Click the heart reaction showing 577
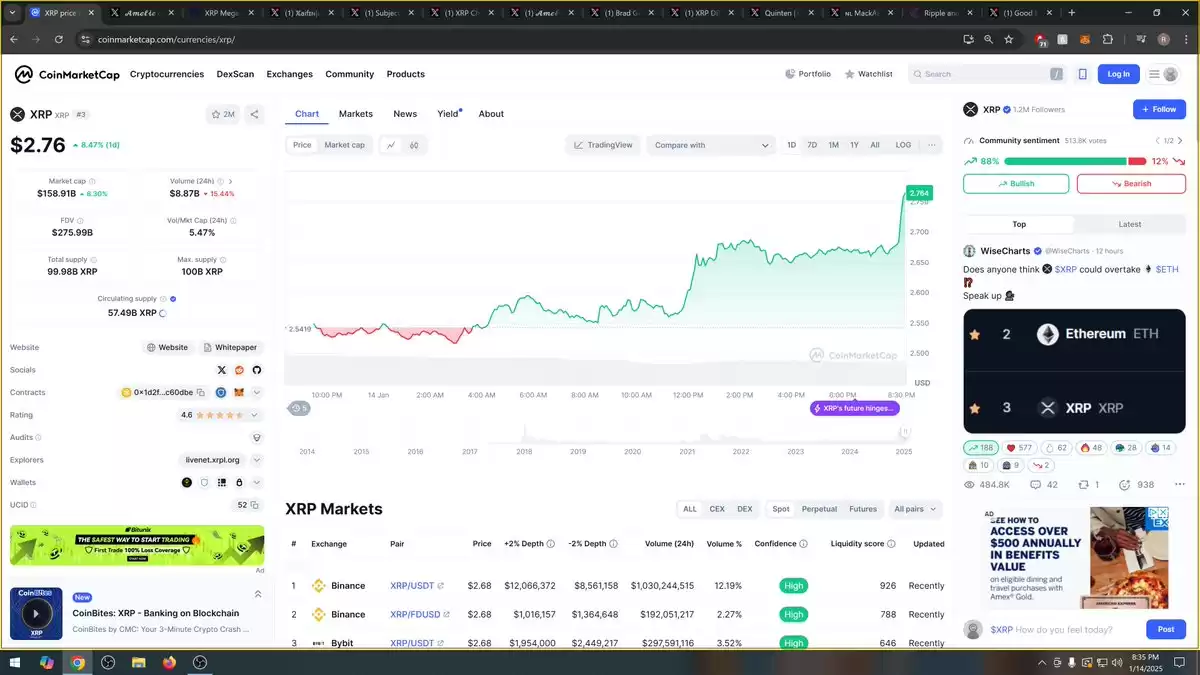 (1019, 448)
